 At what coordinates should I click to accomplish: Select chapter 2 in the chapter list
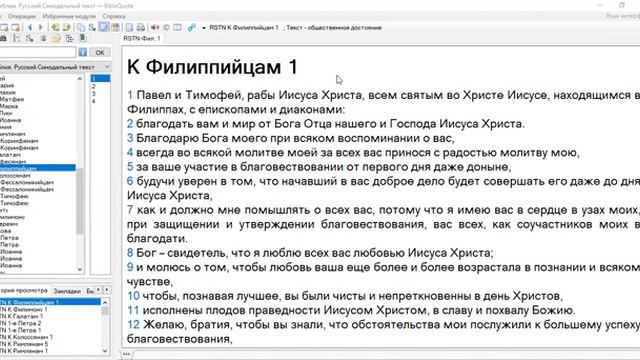pyautogui.click(x=100, y=86)
